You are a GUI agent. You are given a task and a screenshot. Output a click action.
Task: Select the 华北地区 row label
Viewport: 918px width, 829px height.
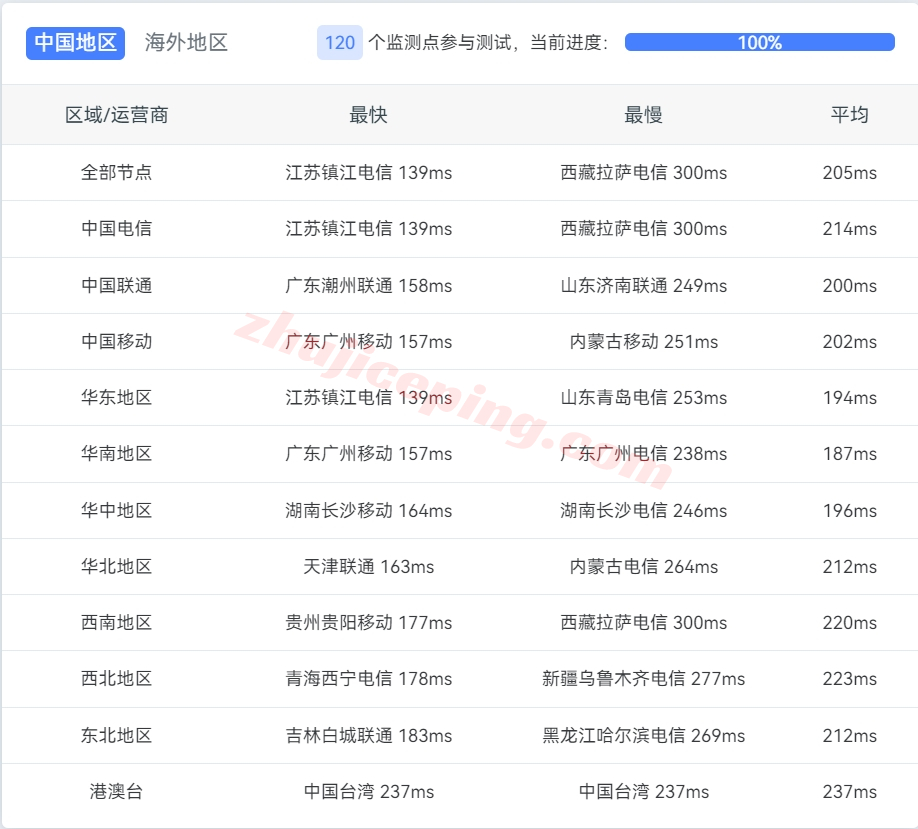(x=117, y=566)
